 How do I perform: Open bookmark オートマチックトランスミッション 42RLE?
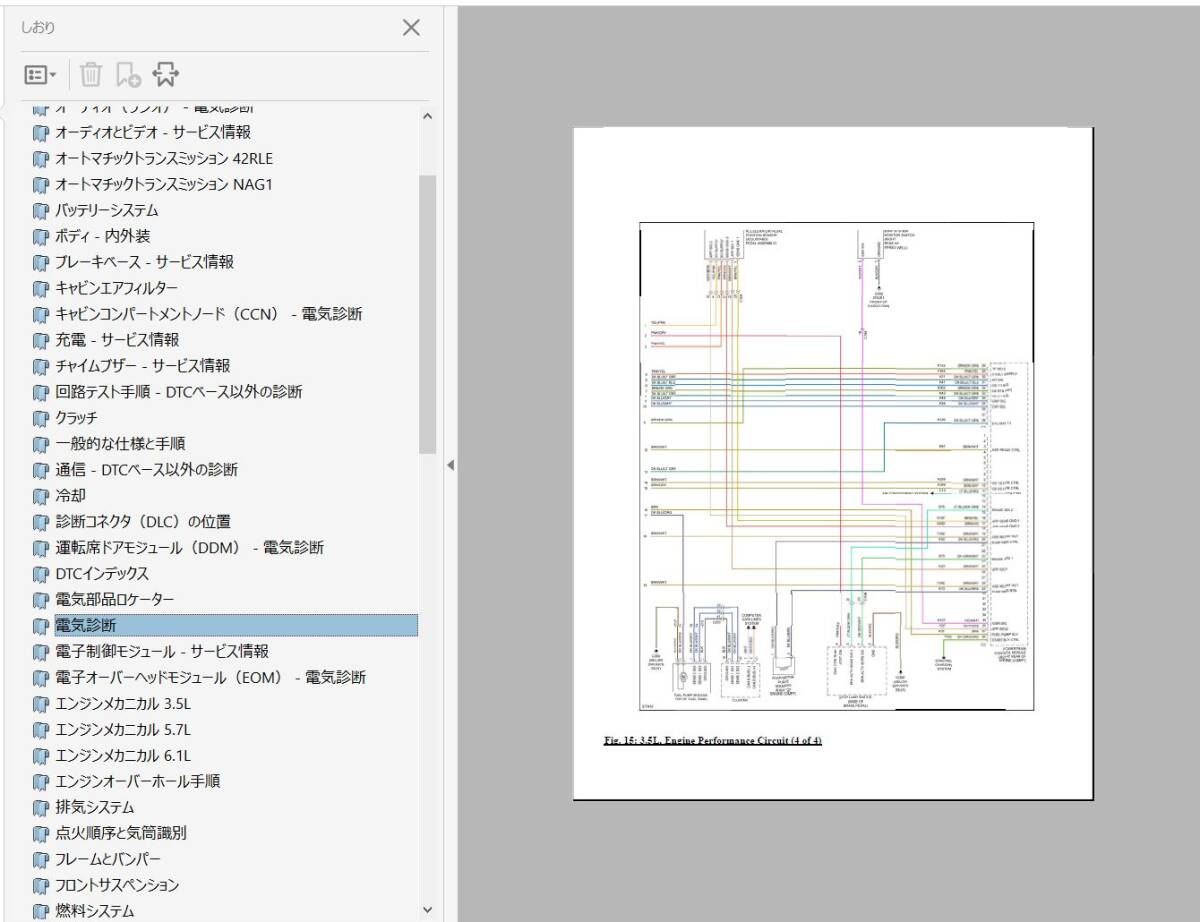pos(164,158)
